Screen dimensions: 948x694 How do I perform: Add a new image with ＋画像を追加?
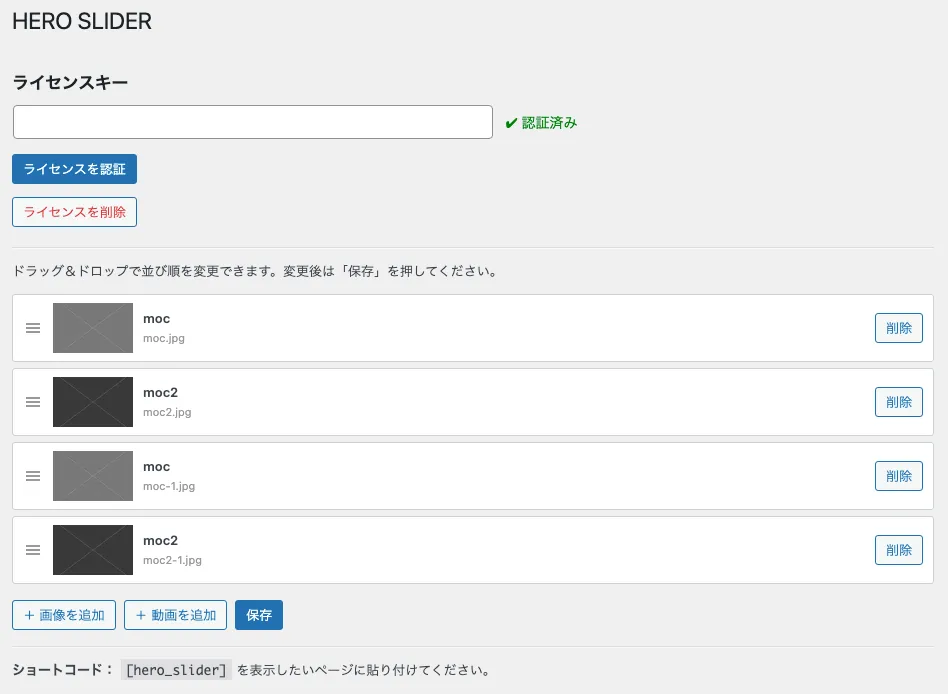(x=64, y=615)
